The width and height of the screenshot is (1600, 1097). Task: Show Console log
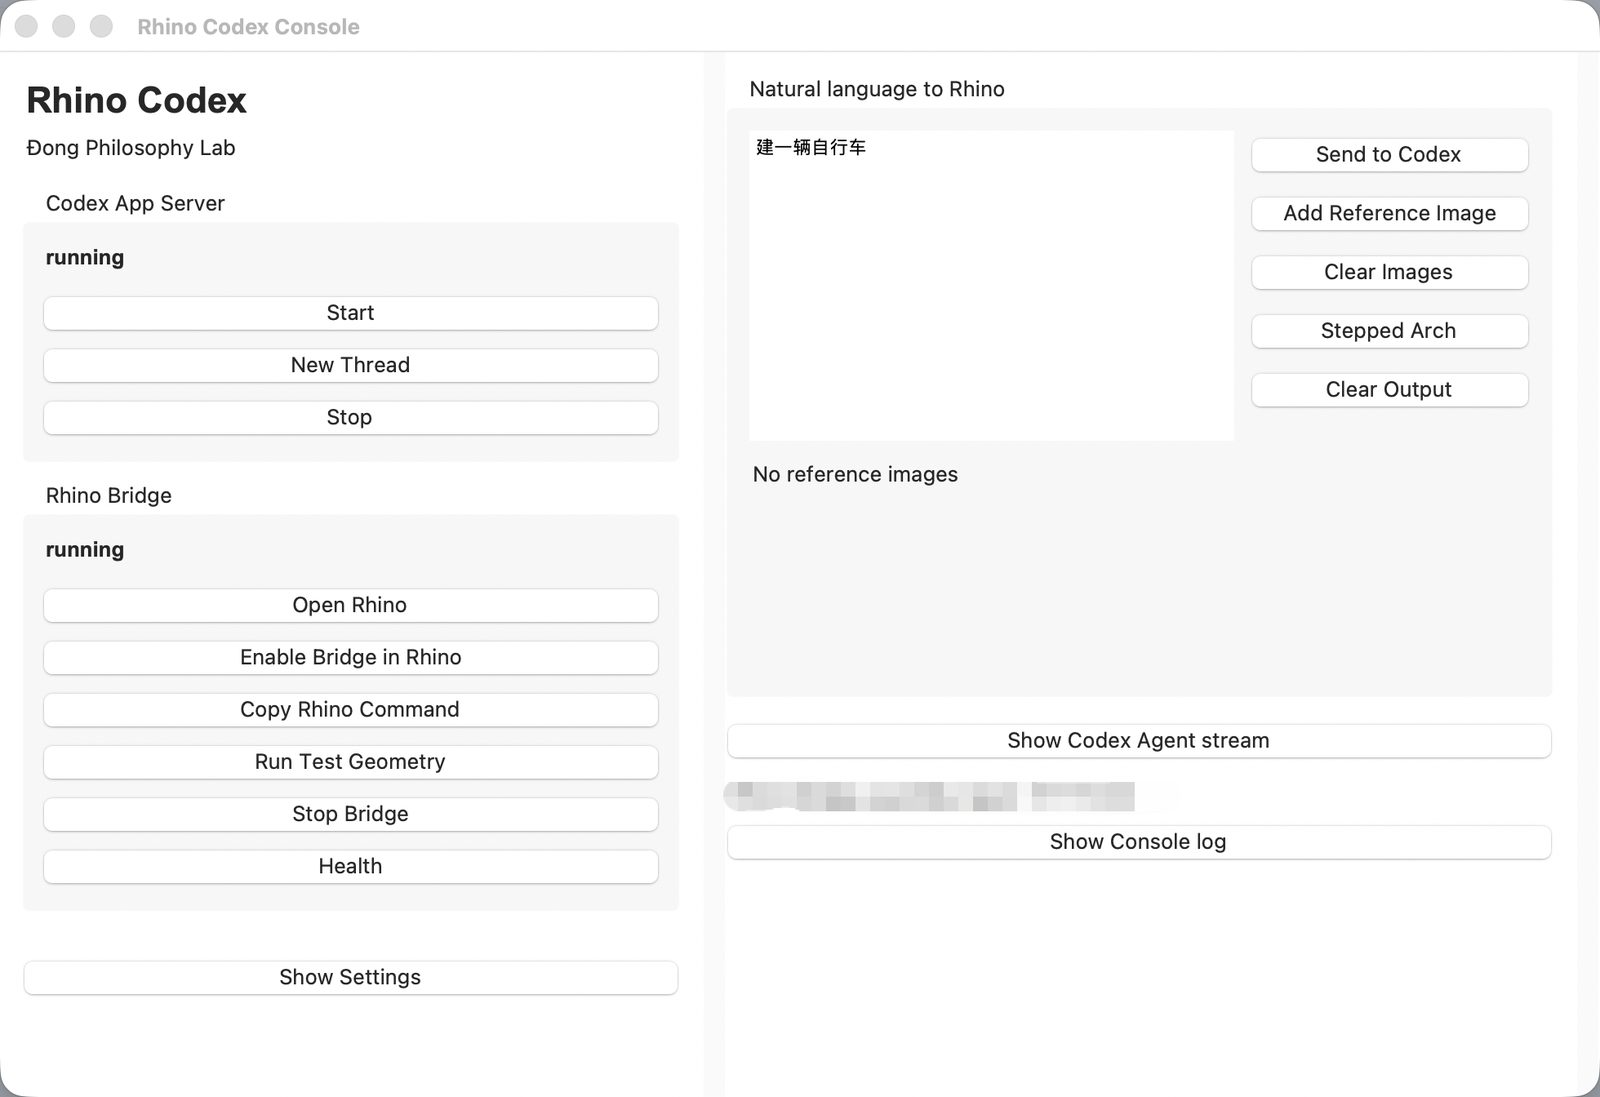coord(1139,842)
